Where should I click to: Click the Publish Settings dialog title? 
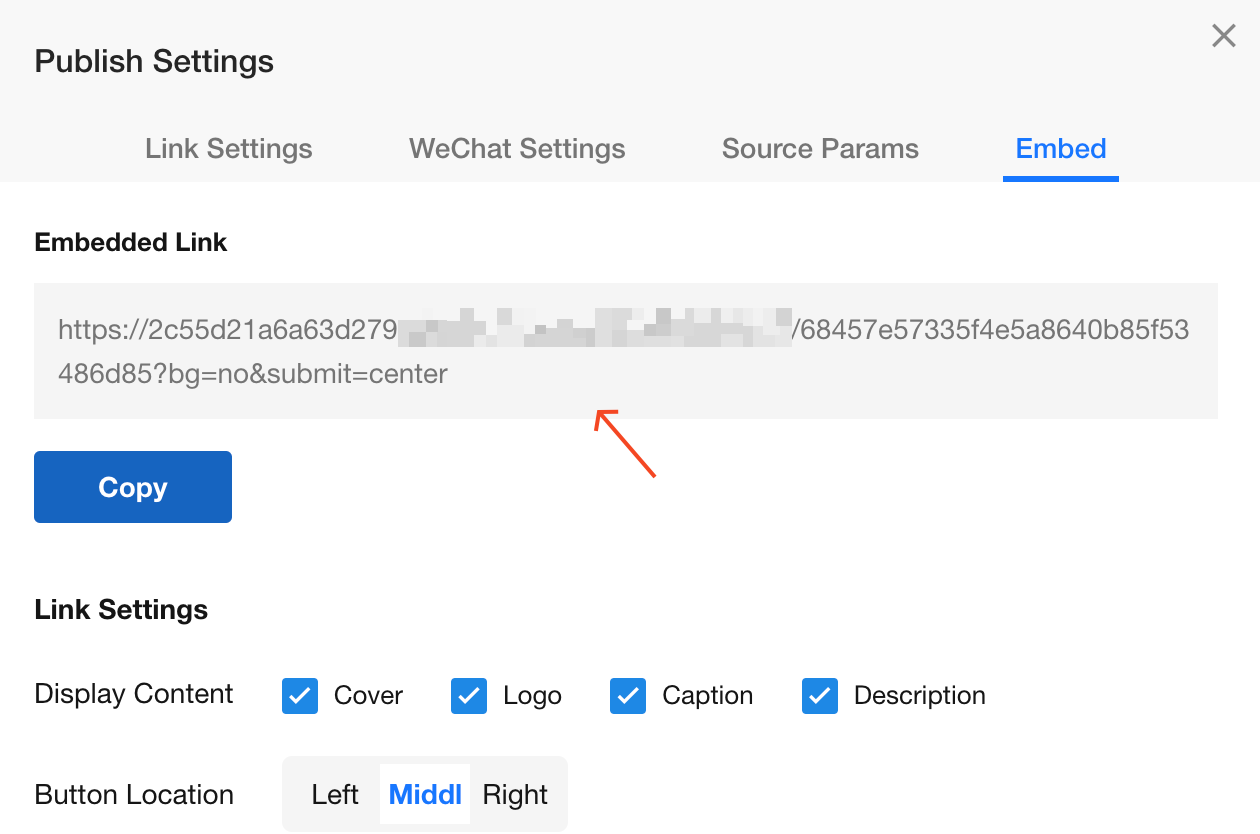tap(154, 62)
